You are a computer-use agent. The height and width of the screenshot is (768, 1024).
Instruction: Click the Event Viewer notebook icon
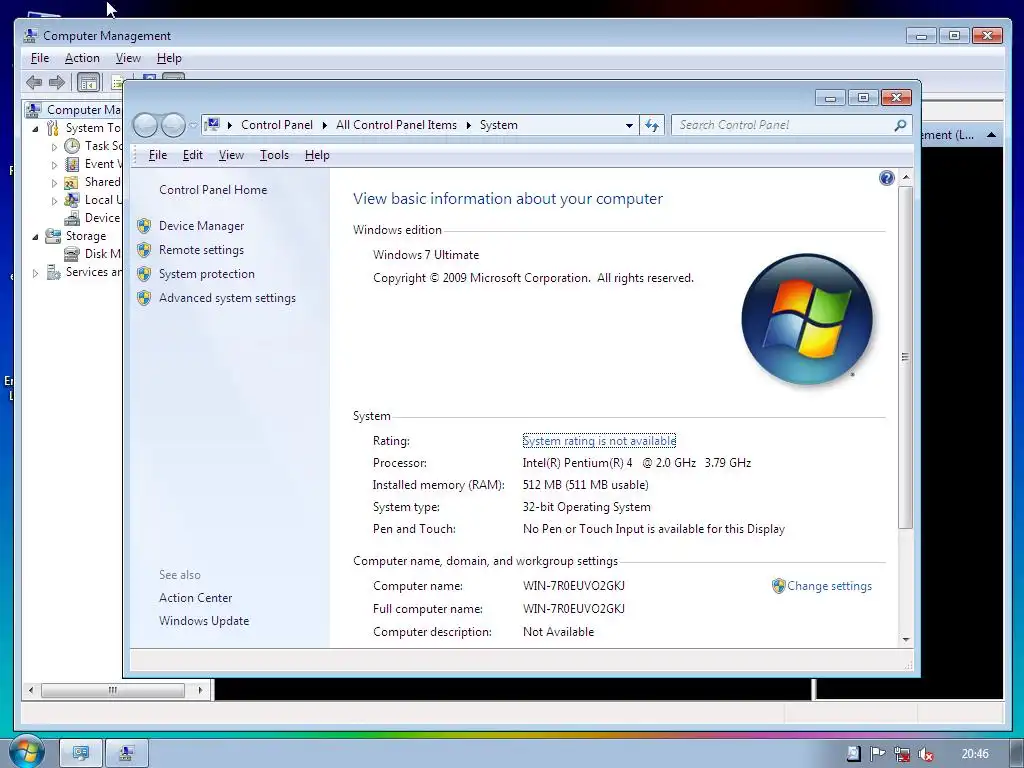72,164
